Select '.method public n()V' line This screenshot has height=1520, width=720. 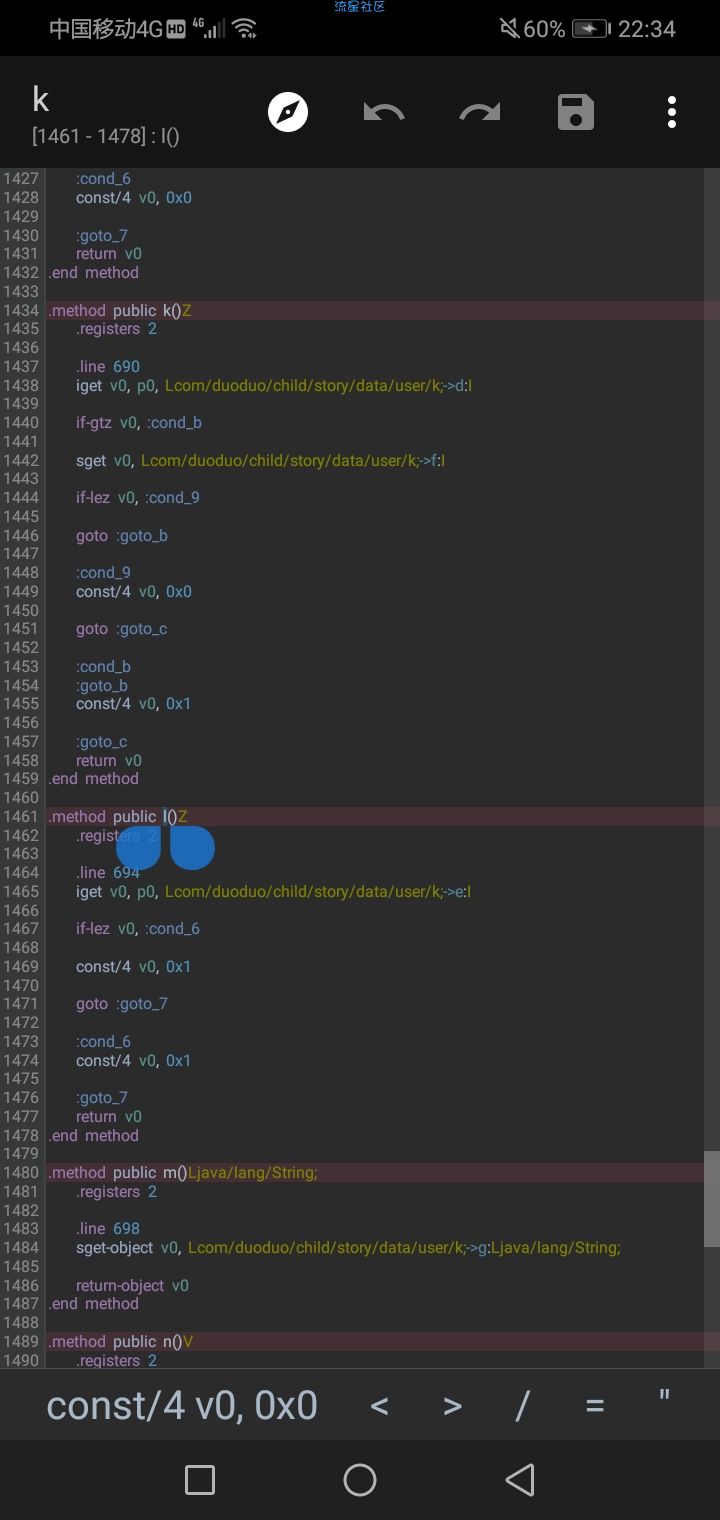click(x=121, y=1342)
